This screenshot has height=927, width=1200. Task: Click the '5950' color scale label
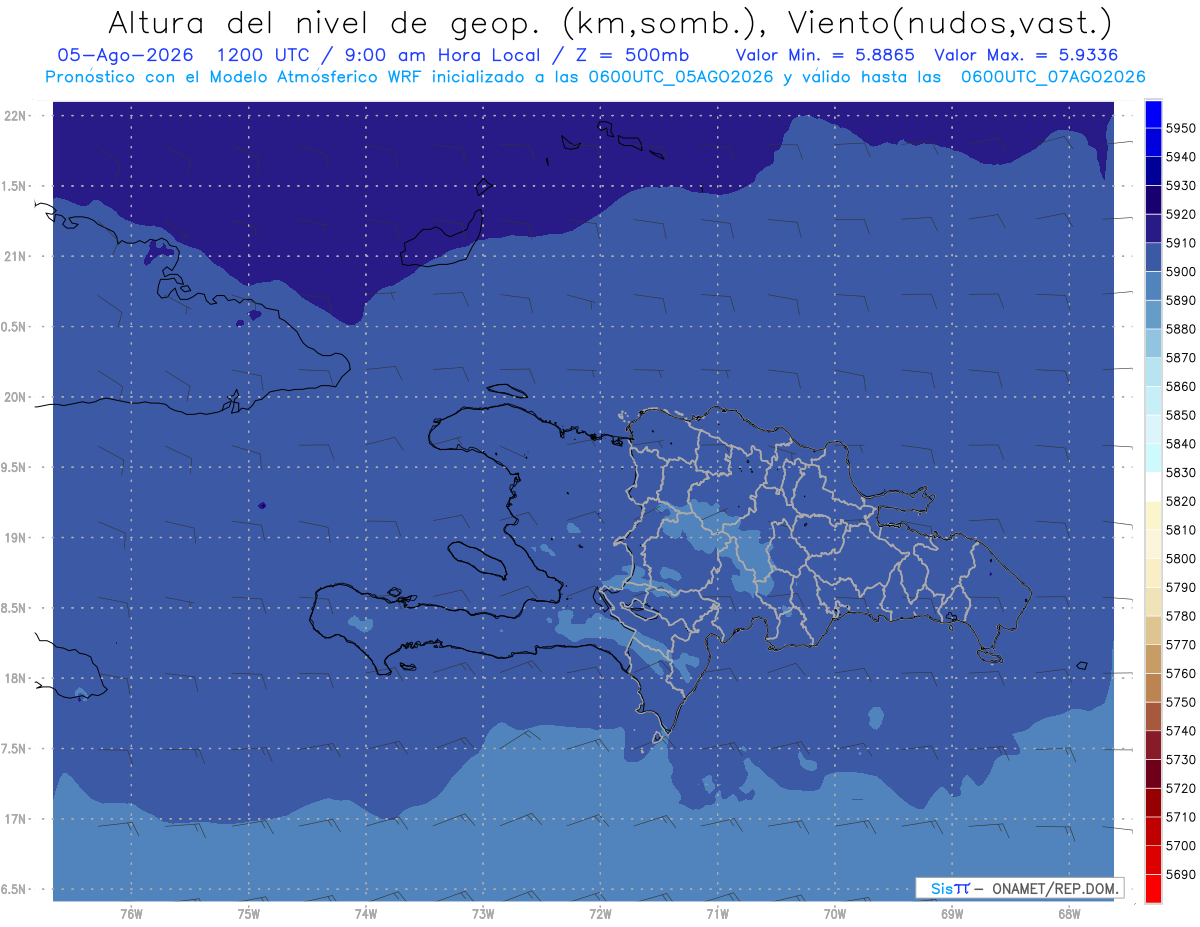click(1181, 129)
